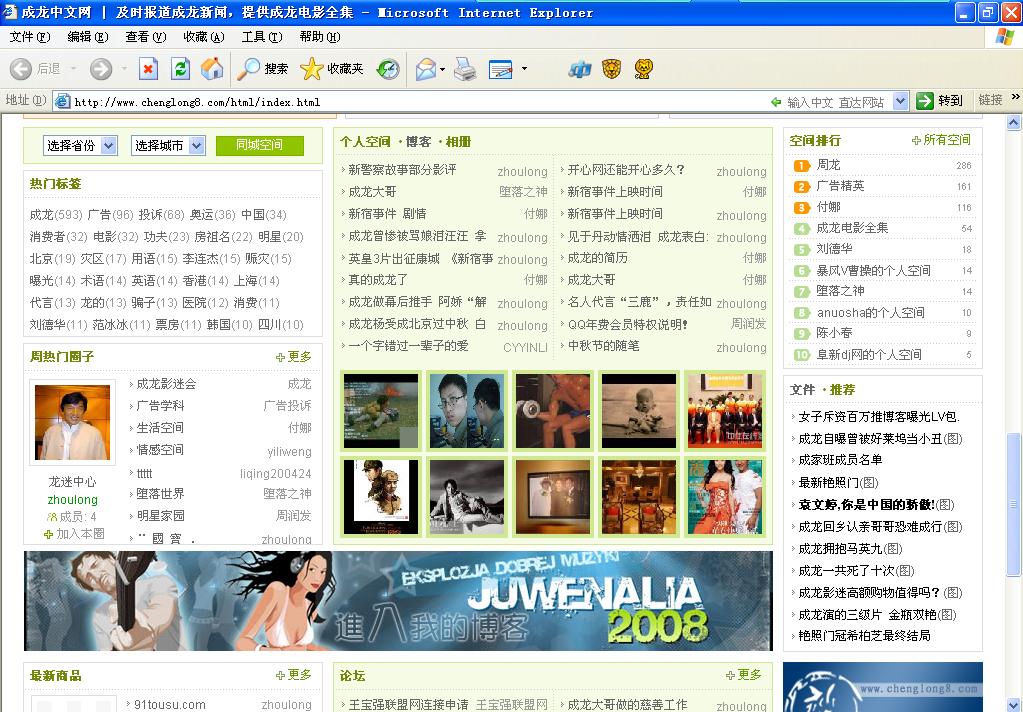Click 更多 link in 周热门圈子
Viewport: 1023px width, 712px height.
pos(299,357)
